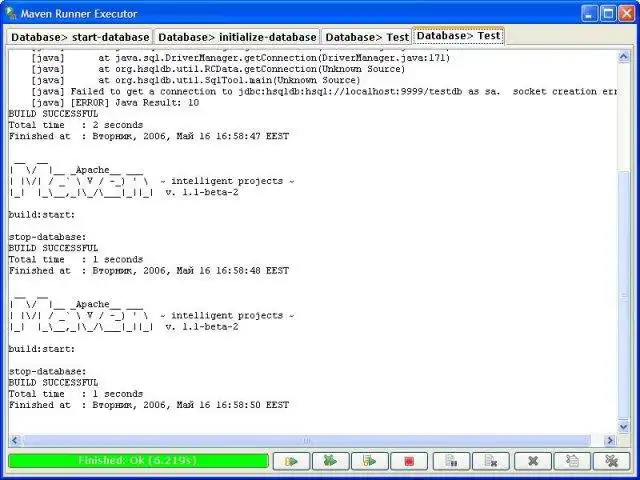Click the RCData.getConnection stack trace line

(x=218, y=69)
